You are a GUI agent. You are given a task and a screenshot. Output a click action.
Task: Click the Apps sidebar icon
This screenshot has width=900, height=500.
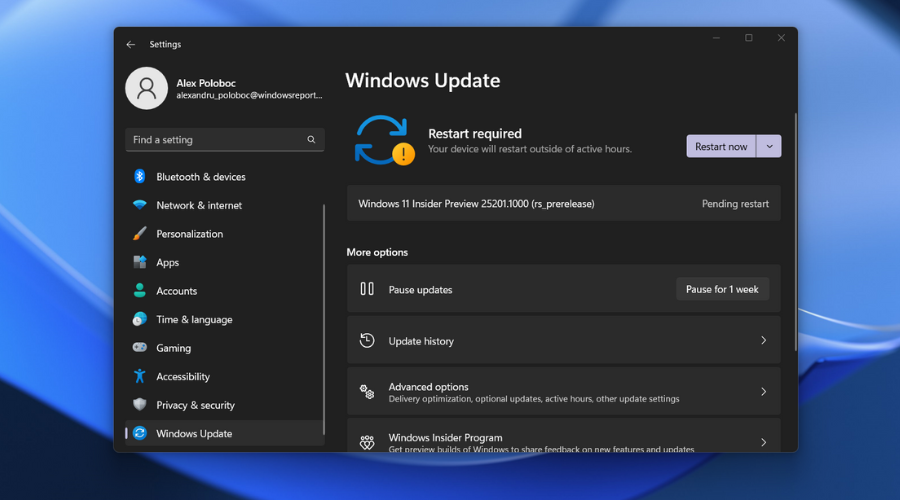139,262
